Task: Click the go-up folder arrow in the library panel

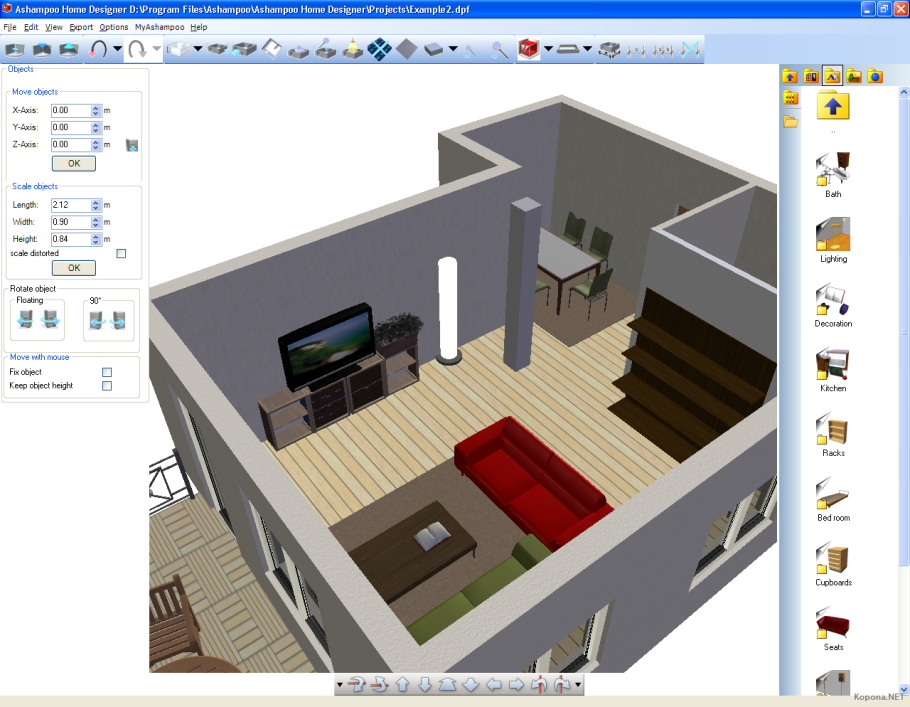Action: pyautogui.click(x=832, y=107)
